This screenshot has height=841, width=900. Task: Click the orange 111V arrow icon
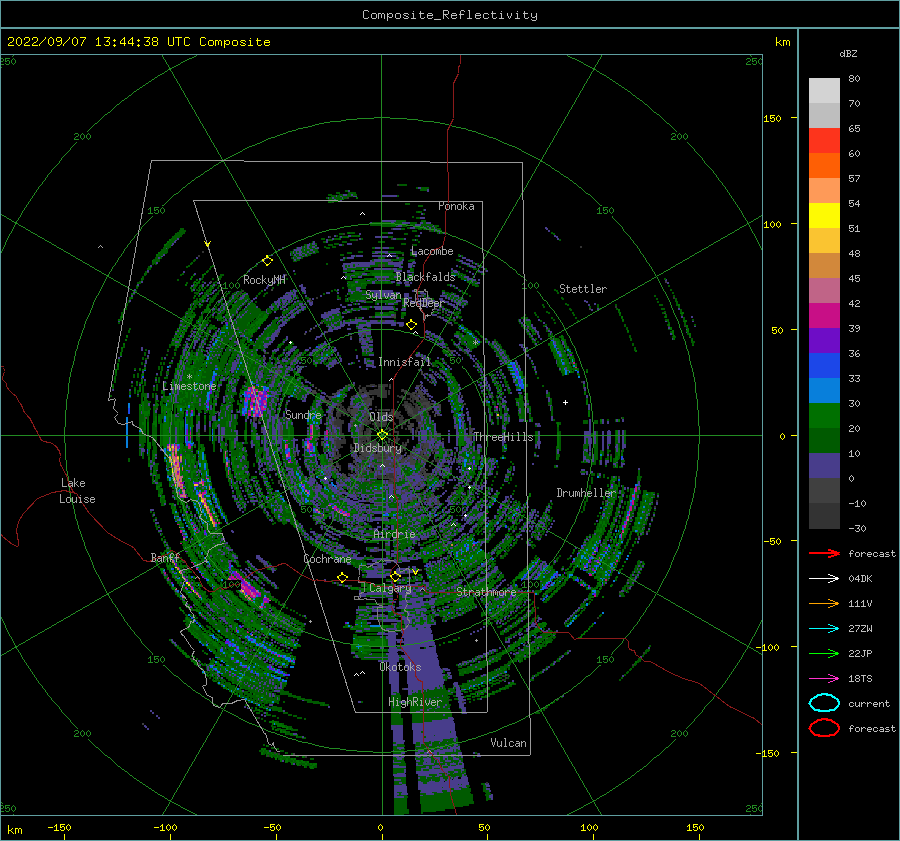point(824,603)
